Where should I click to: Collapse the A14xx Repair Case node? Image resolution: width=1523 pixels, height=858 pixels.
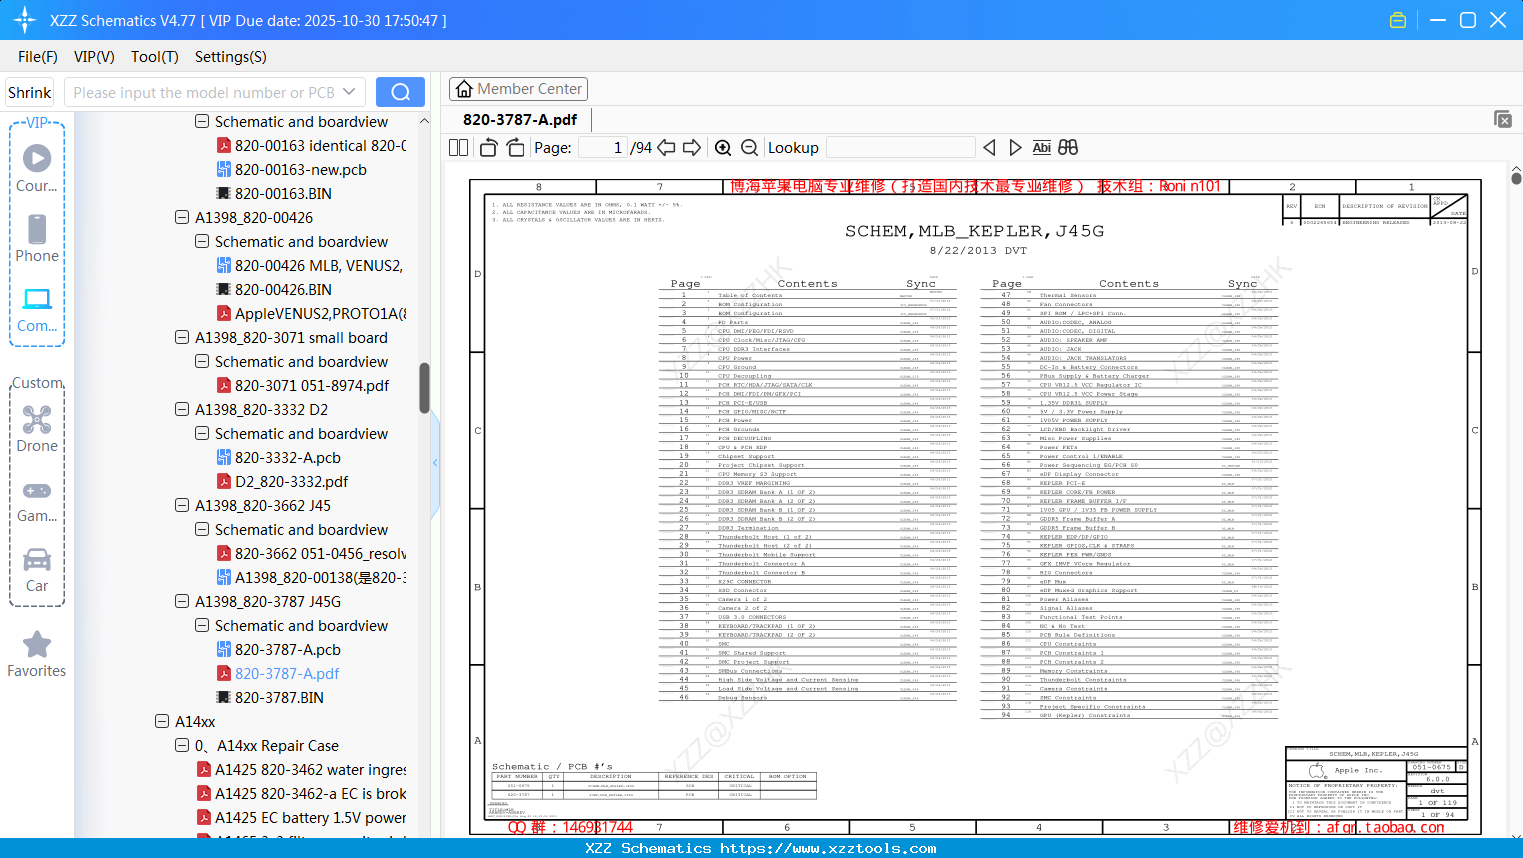pyautogui.click(x=182, y=745)
